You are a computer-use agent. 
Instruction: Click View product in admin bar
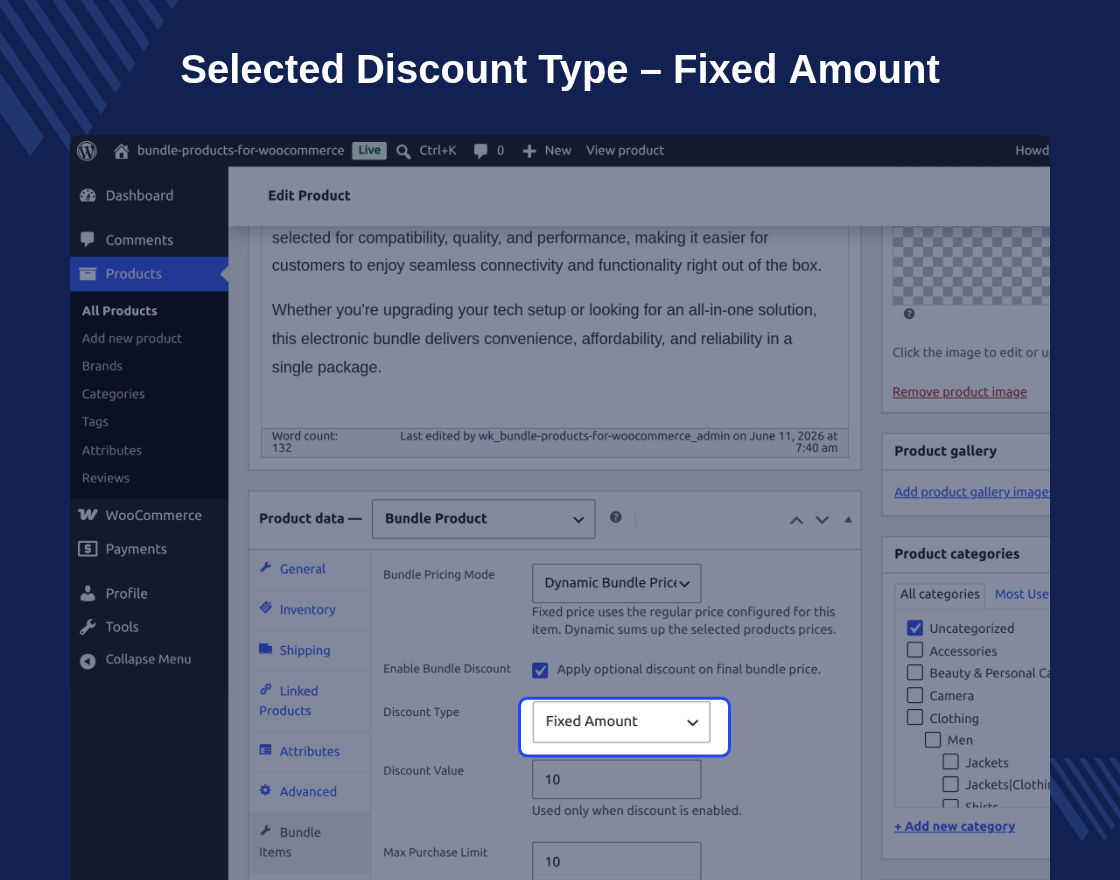[625, 151]
